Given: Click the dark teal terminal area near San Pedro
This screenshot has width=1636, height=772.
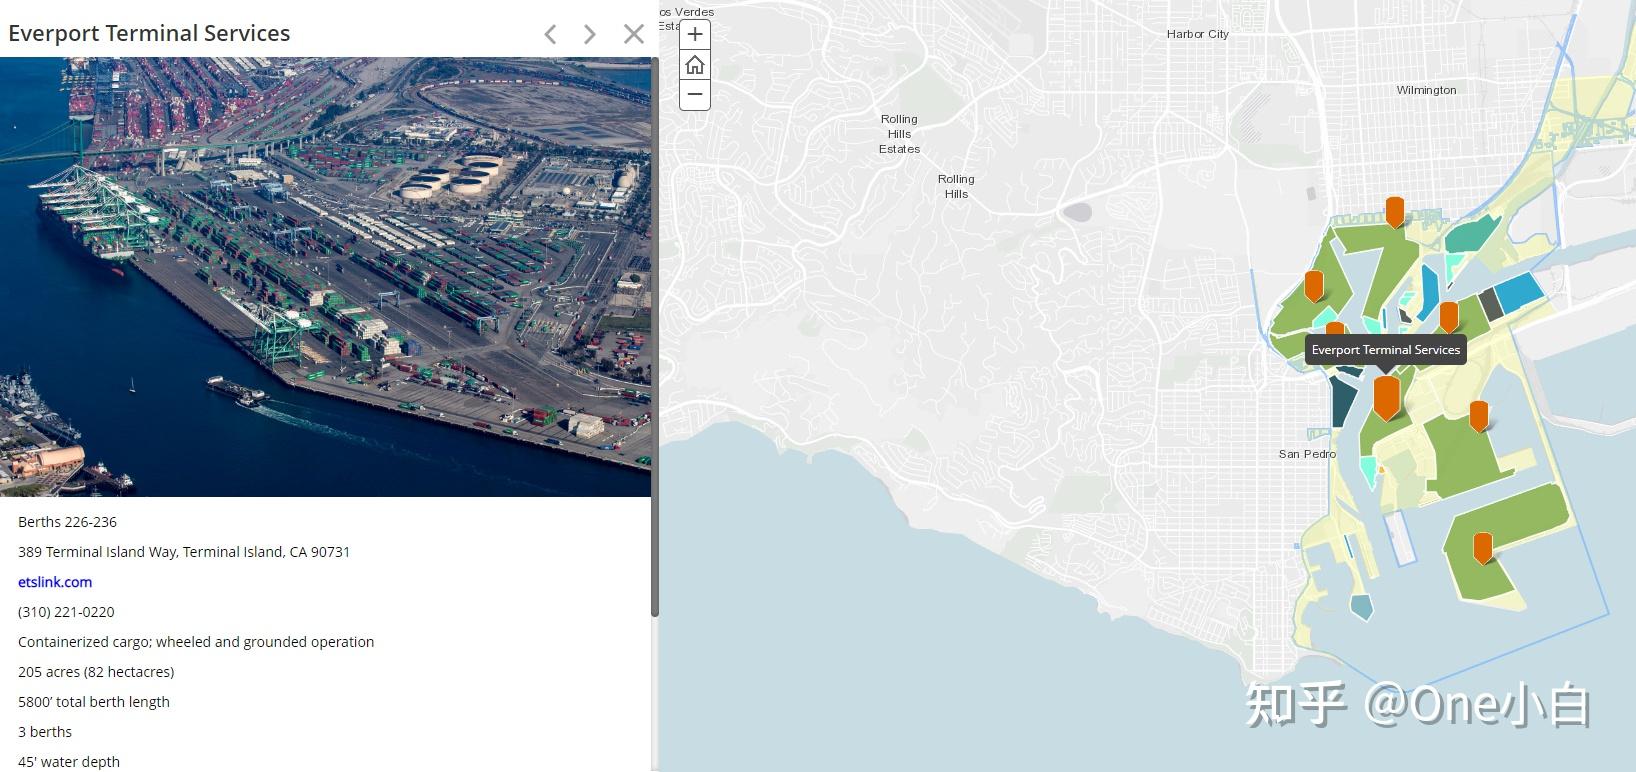Looking at the screenshot, I should coord(1342,401).
